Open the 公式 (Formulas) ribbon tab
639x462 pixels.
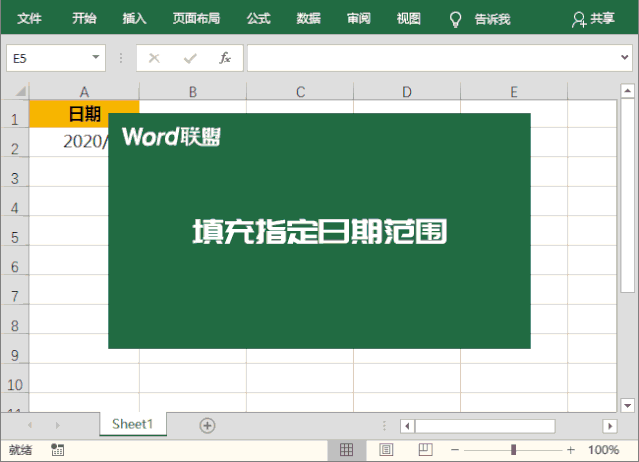coord(258,19)
